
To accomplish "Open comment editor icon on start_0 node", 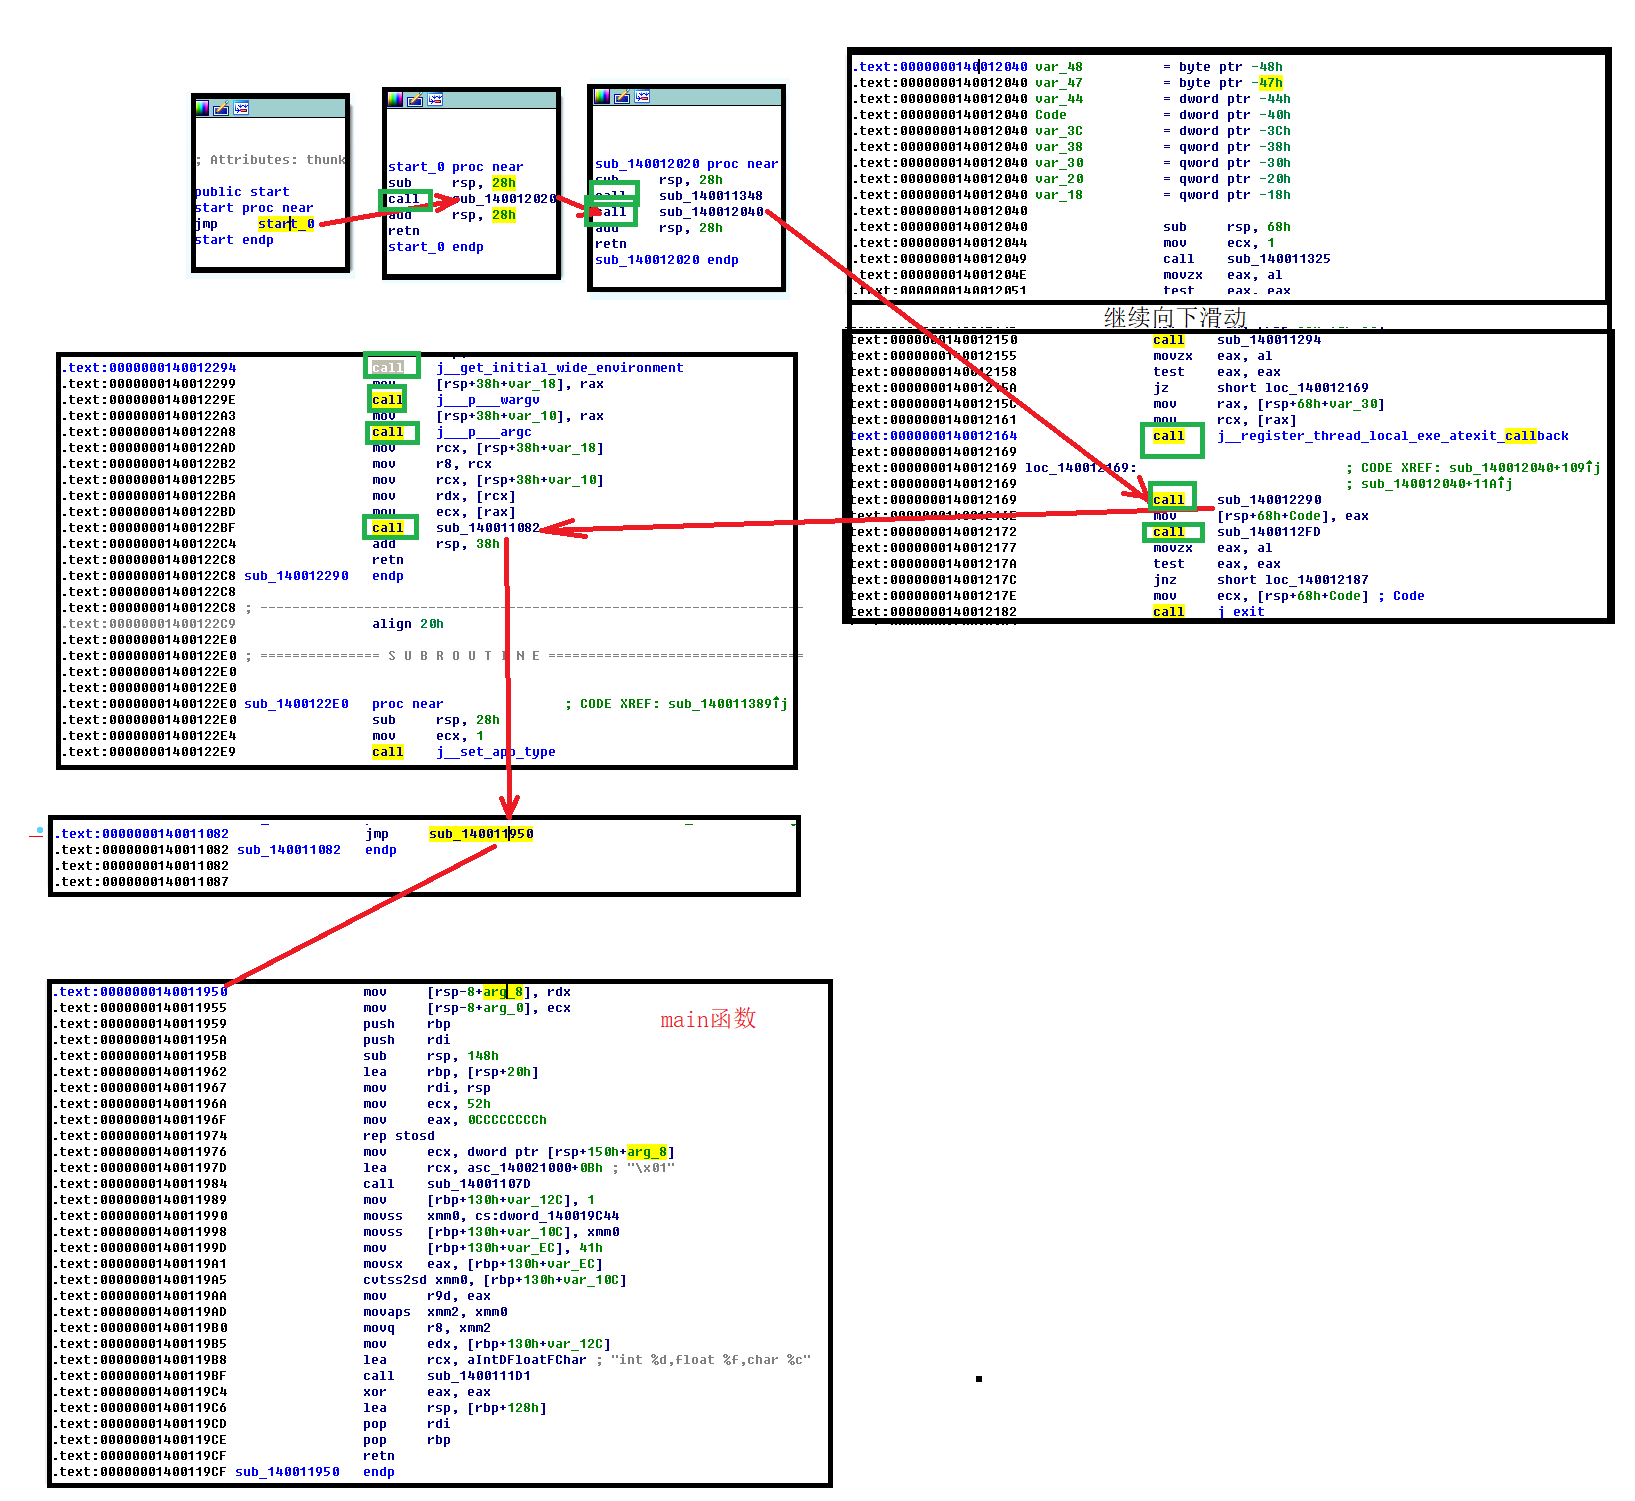I will click(414, 99).
